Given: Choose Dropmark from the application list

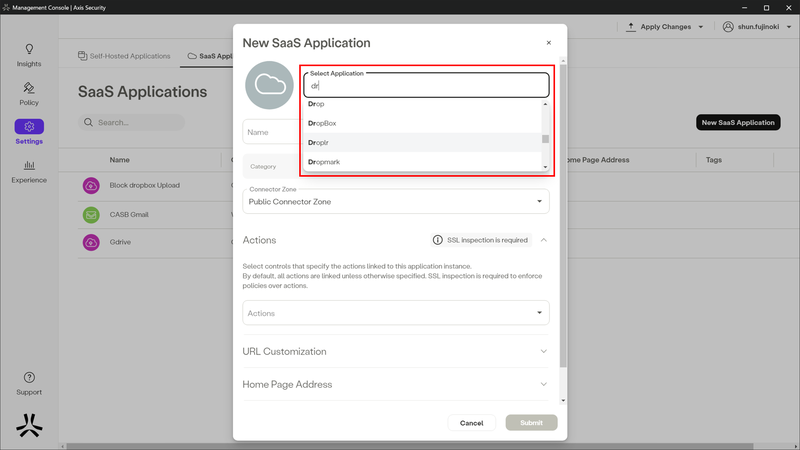Looking at the screenshot, I should coord(422,162).
